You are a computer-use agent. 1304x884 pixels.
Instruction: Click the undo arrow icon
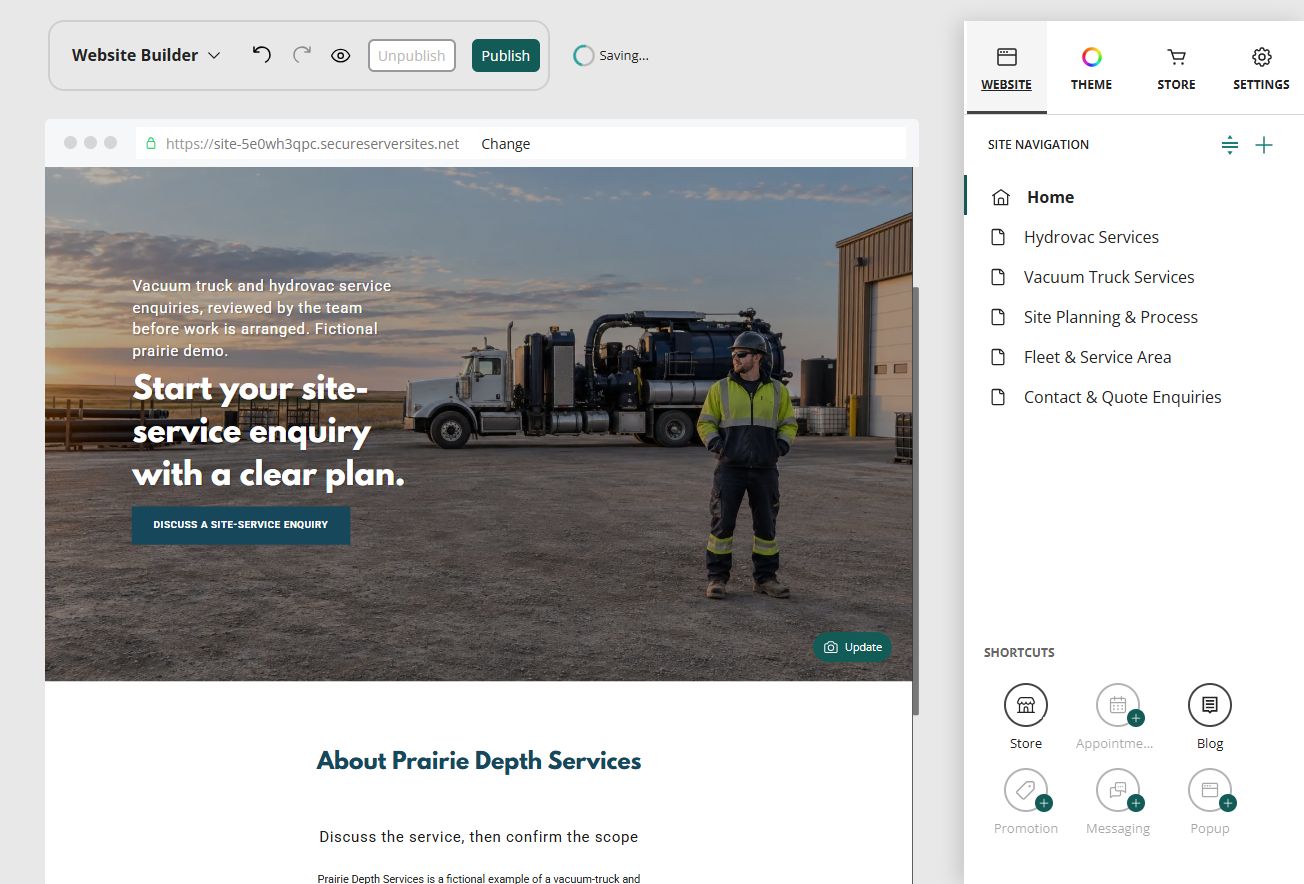[x=262, y=55]
